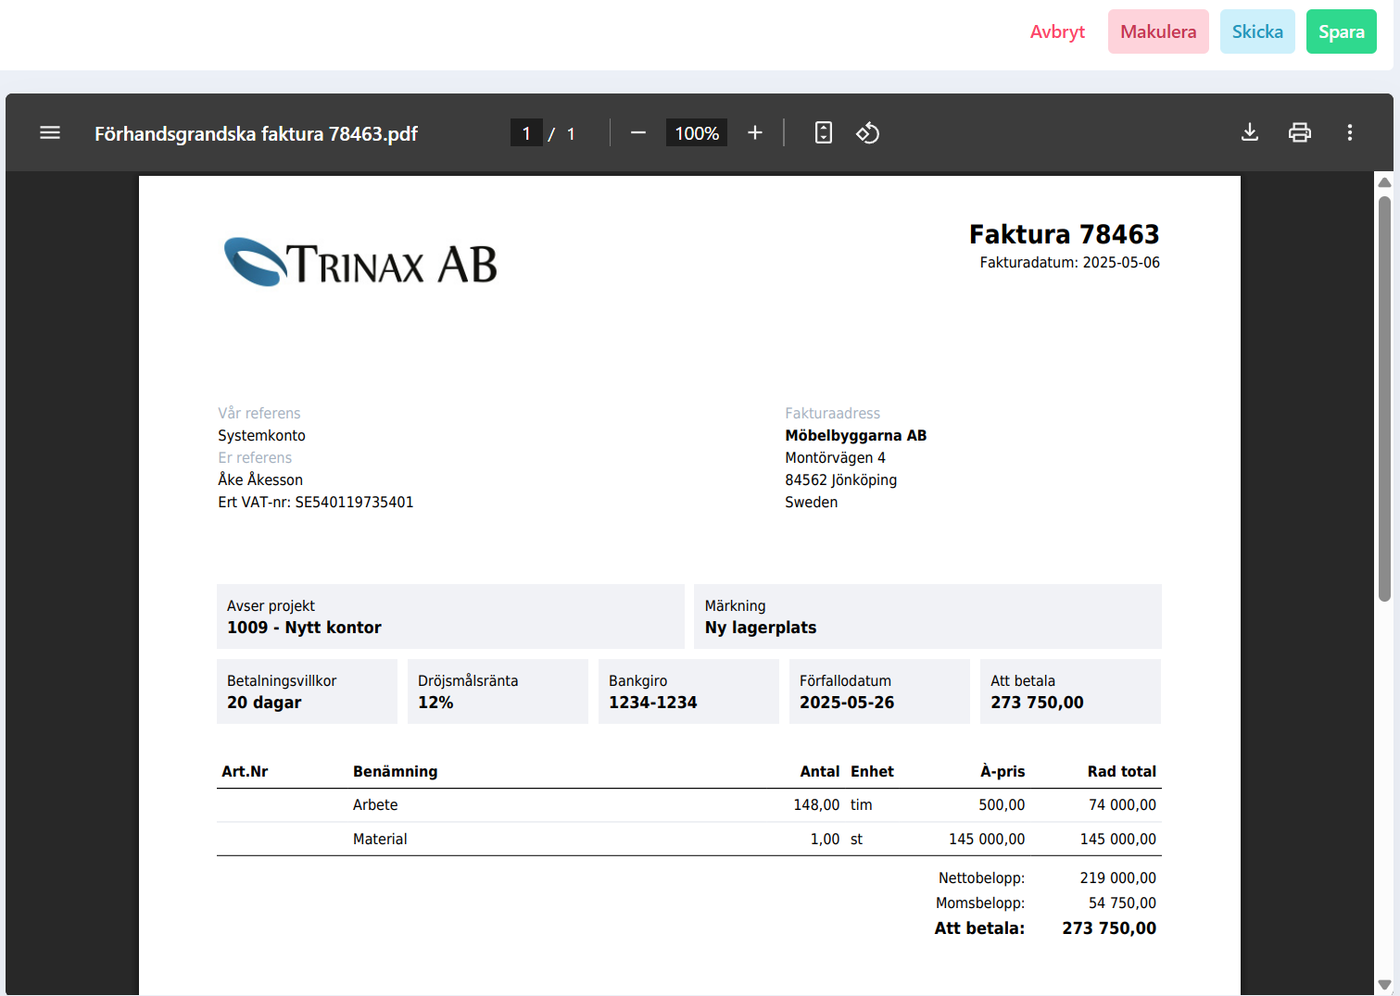
Task: Click the Bankgiro number '1234-1234'
Action: [x=653, y=703]
